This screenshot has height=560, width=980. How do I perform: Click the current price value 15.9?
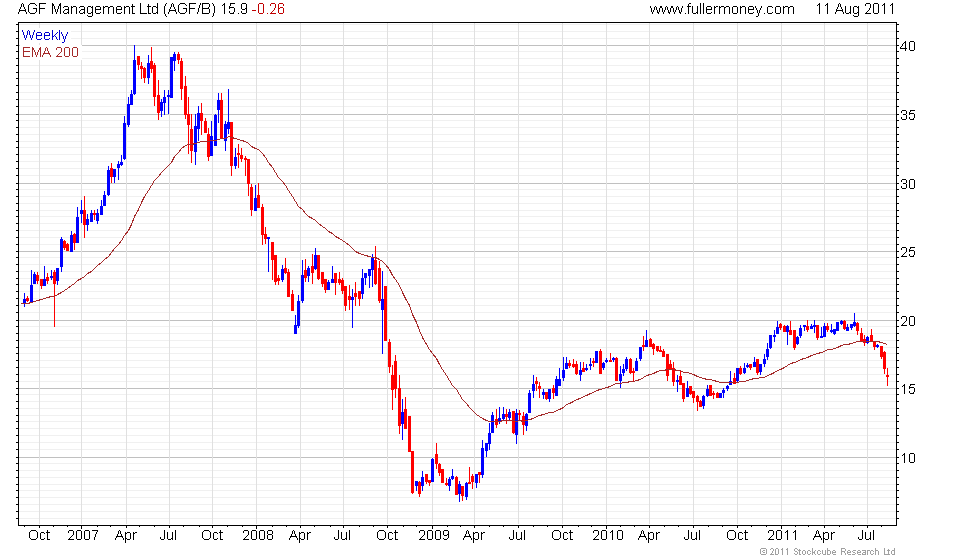click(x=234, y=9)
